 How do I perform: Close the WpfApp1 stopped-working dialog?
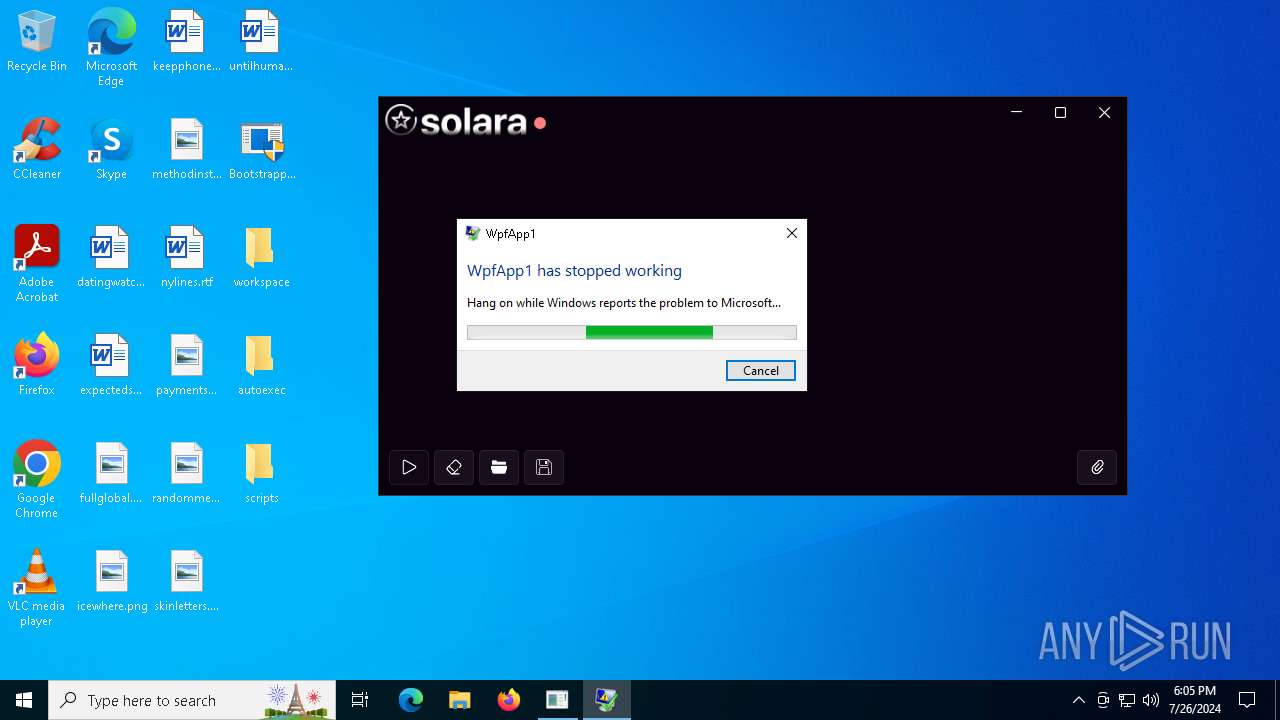pyautogui.click(x=792, y=233)
